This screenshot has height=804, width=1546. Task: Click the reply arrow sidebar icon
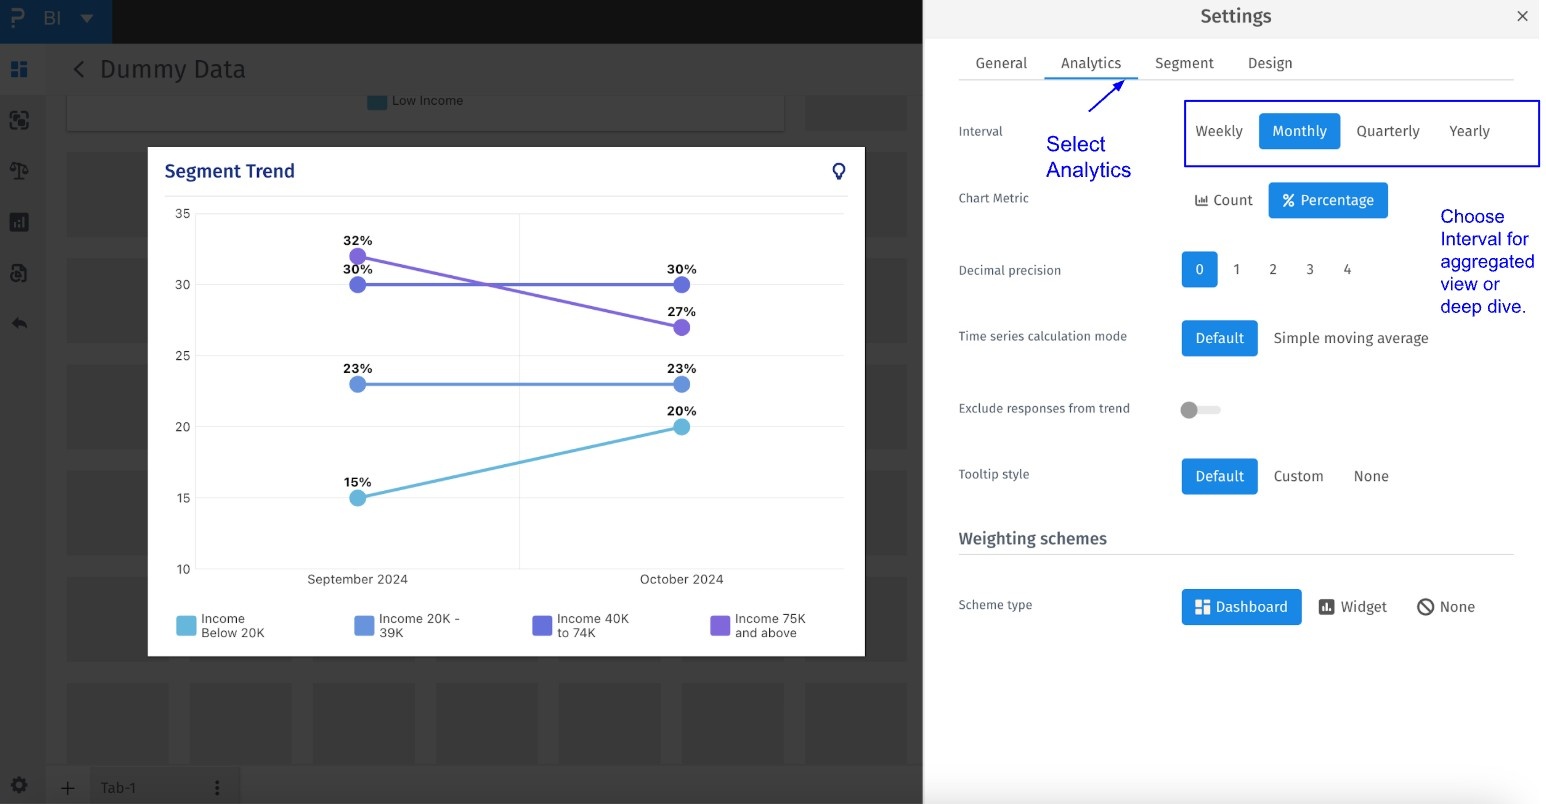19,323
